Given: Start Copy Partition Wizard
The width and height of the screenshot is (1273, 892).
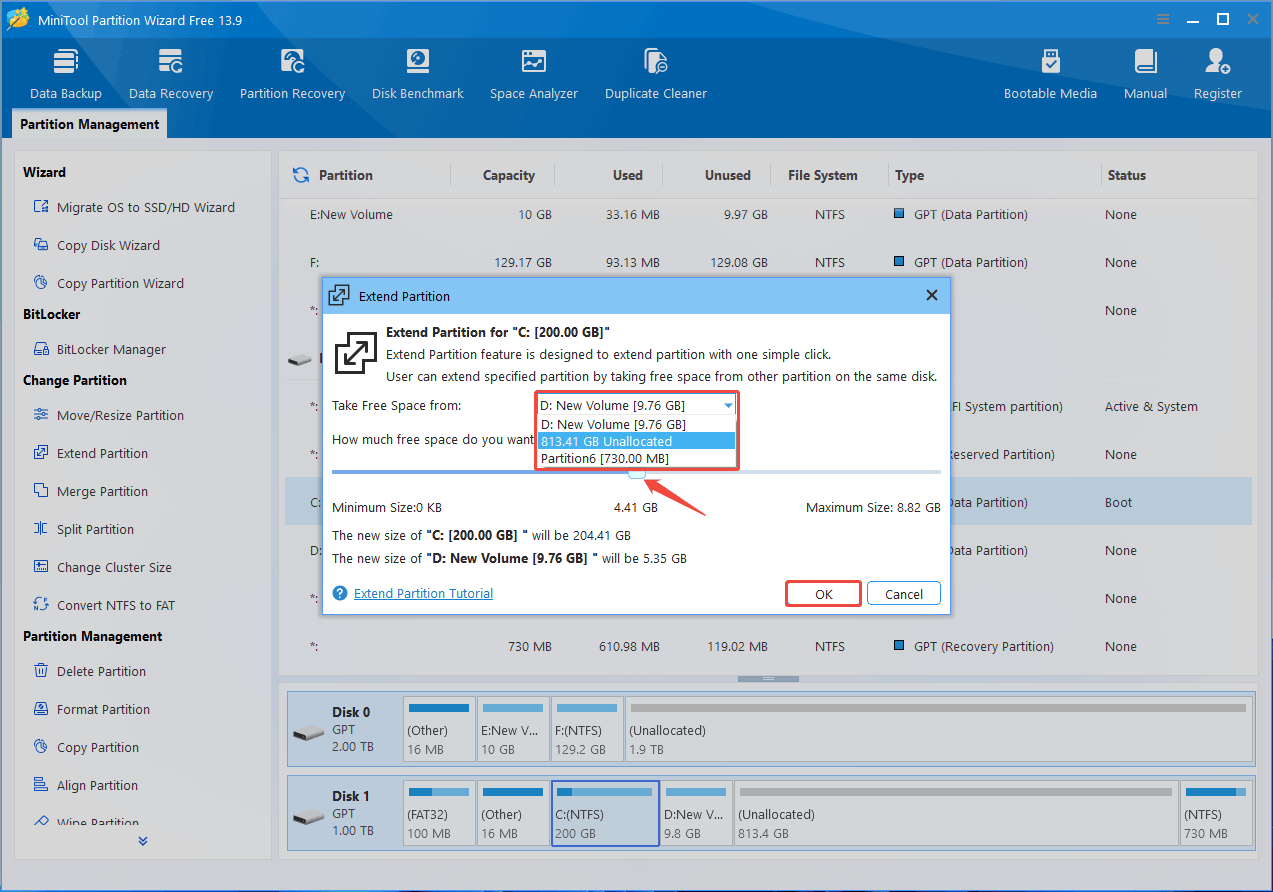Looking at the screenshot, I should point(108,283).
